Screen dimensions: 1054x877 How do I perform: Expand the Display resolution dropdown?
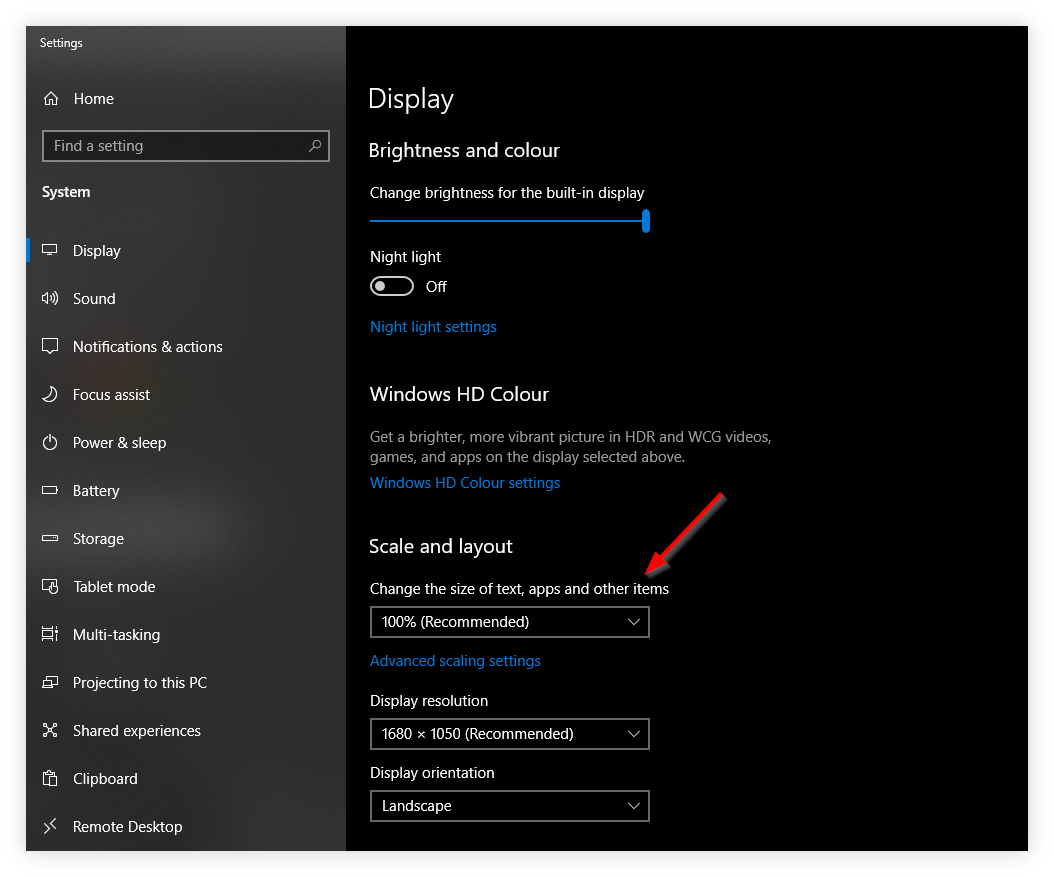click(x=510, y=733)
